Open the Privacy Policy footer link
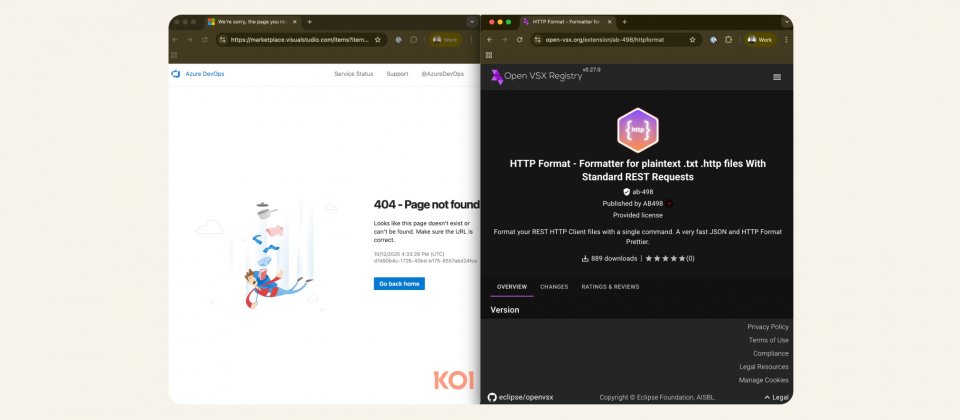960x420 pixels. tap(767, 327)
